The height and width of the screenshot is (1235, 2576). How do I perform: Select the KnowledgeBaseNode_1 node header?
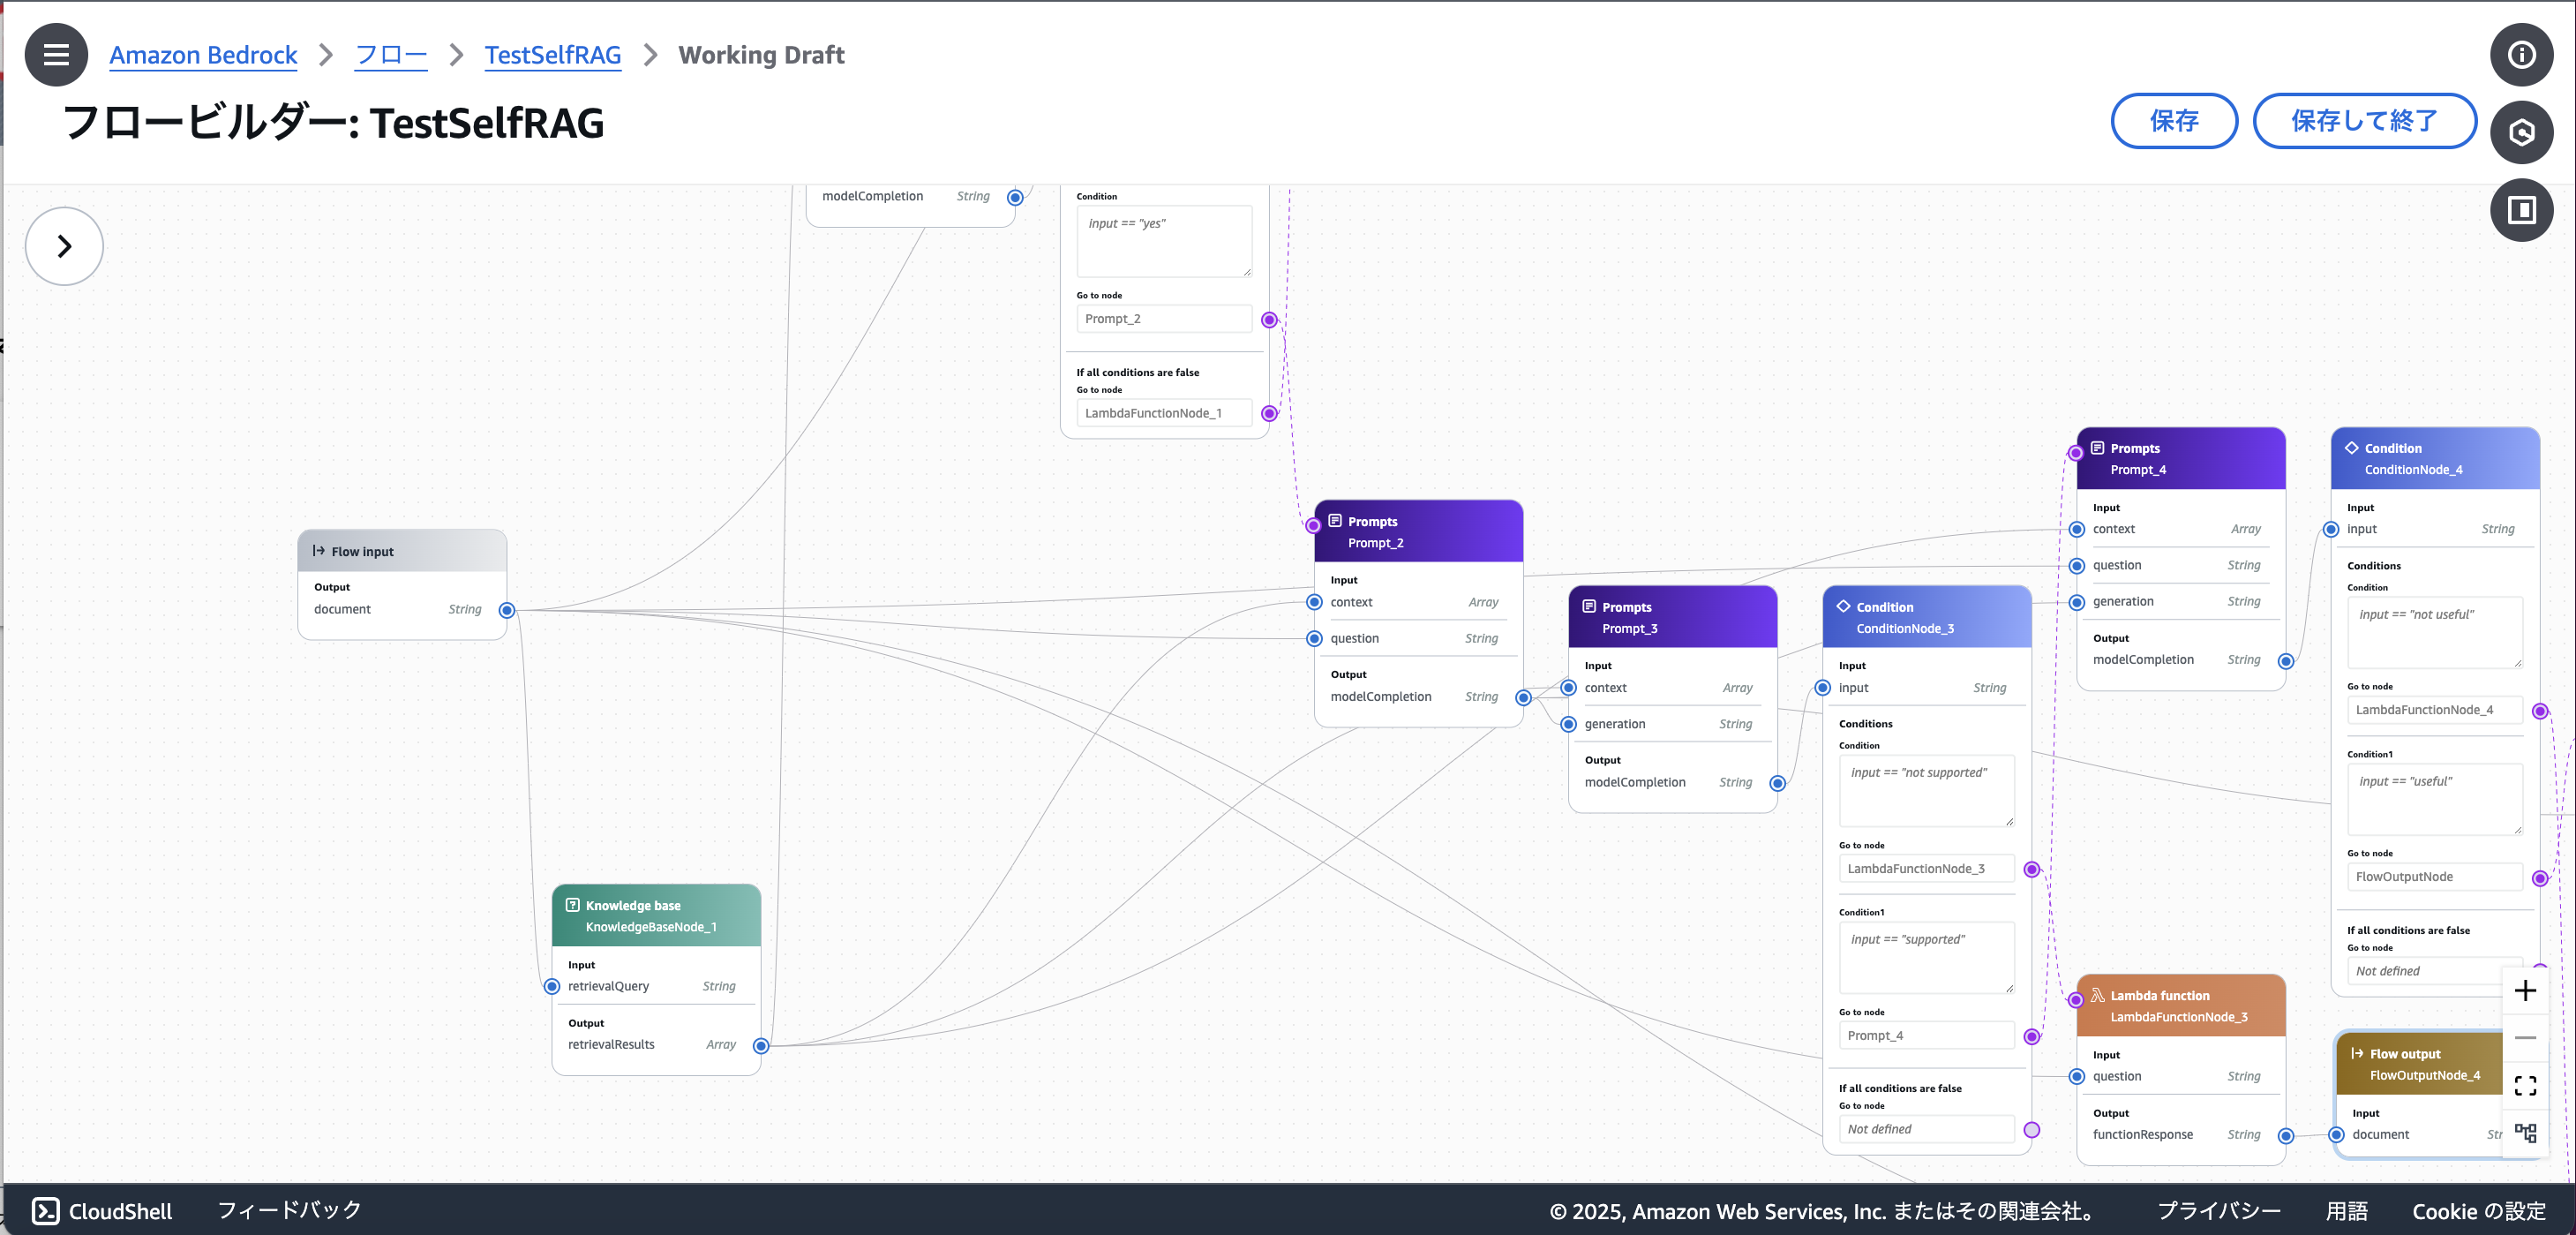[656, 915]
